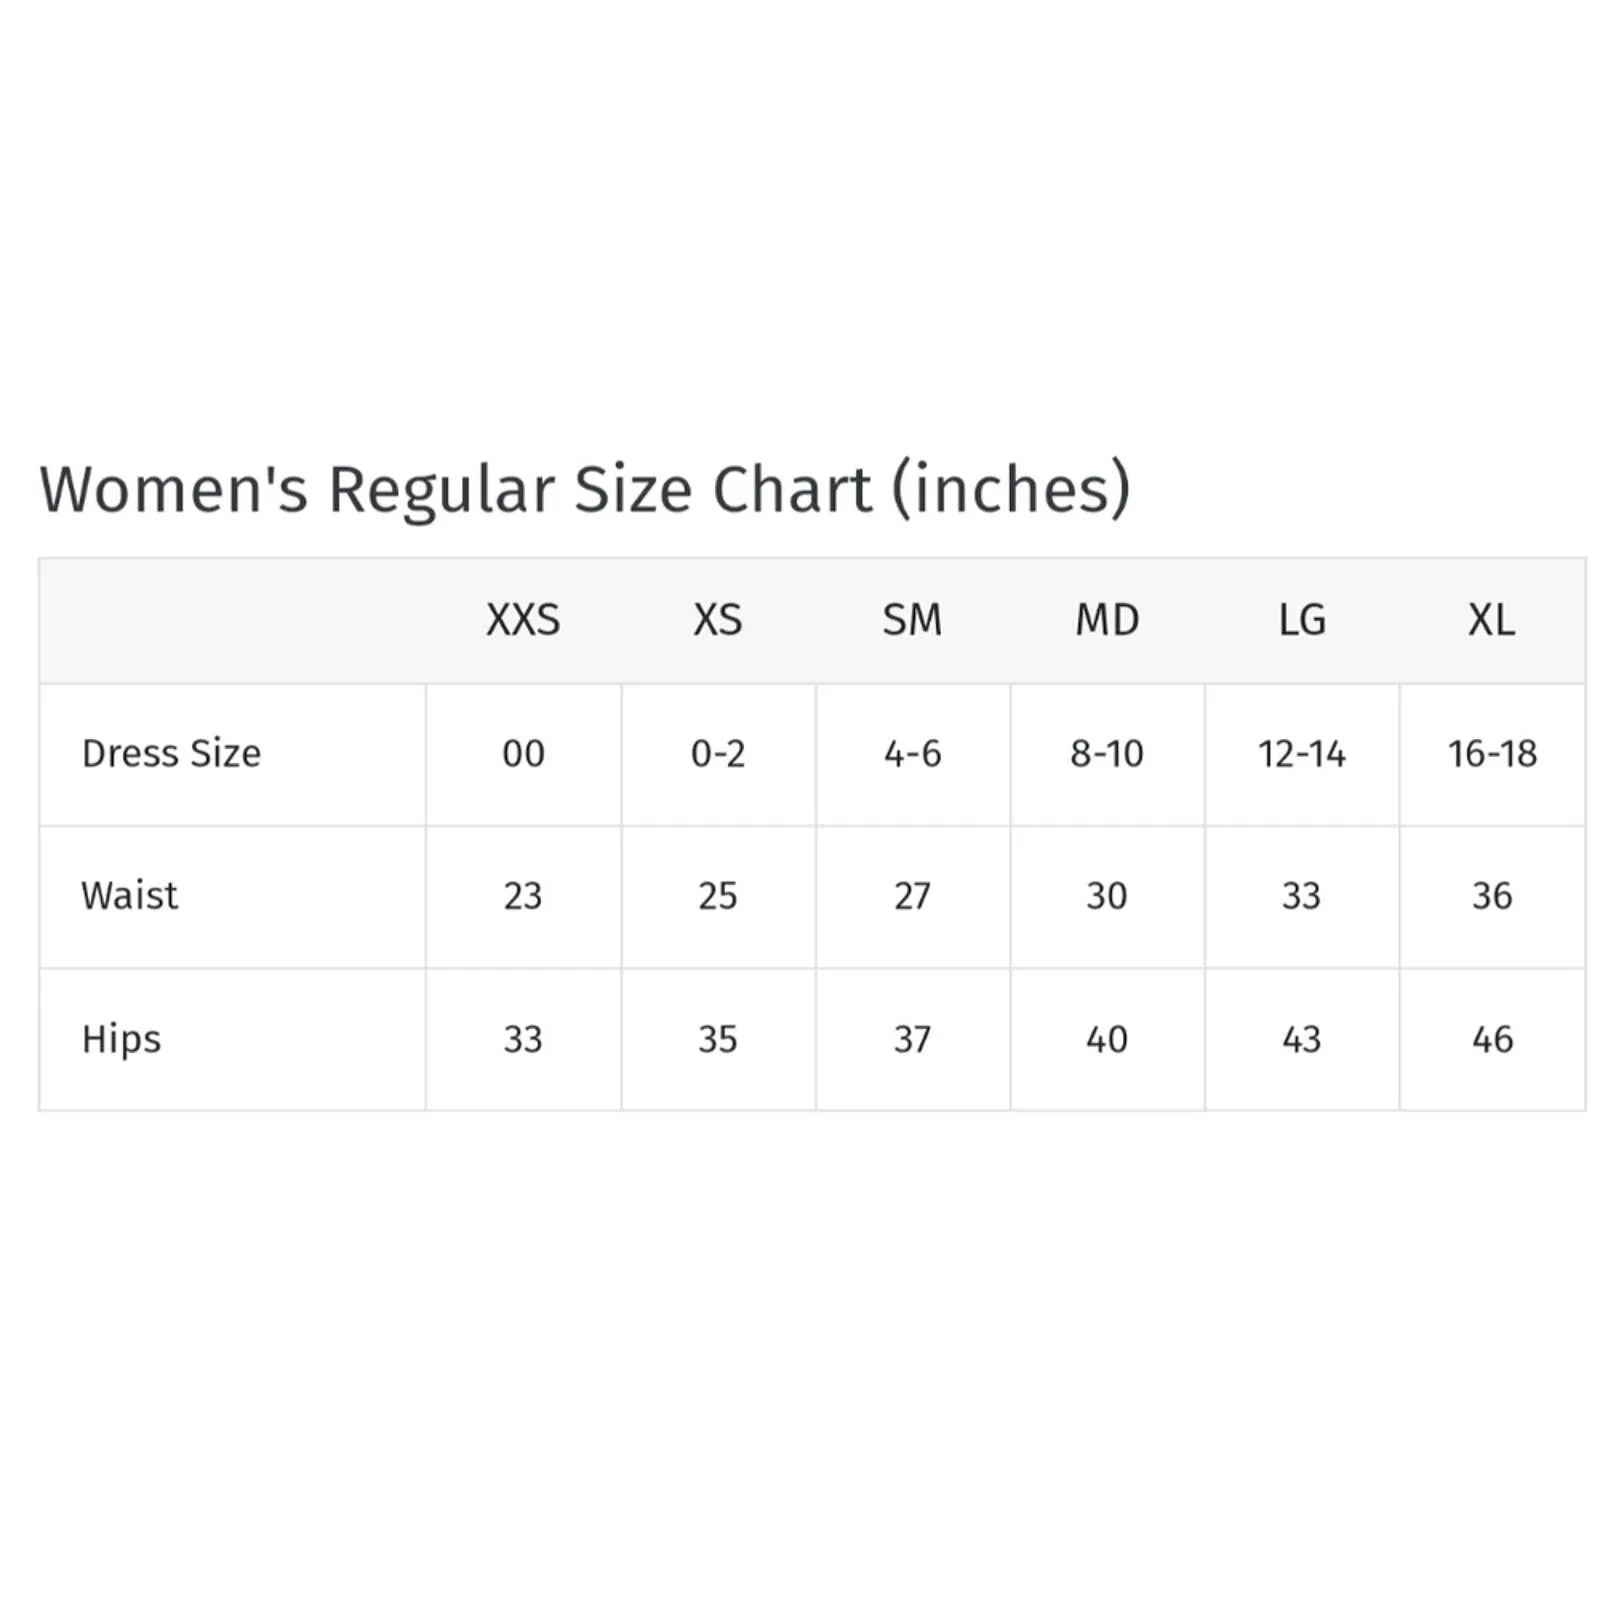The height and width of the screenshot is (1600, 1600).
Task: Select the XS size header
Action: [718, 620]
